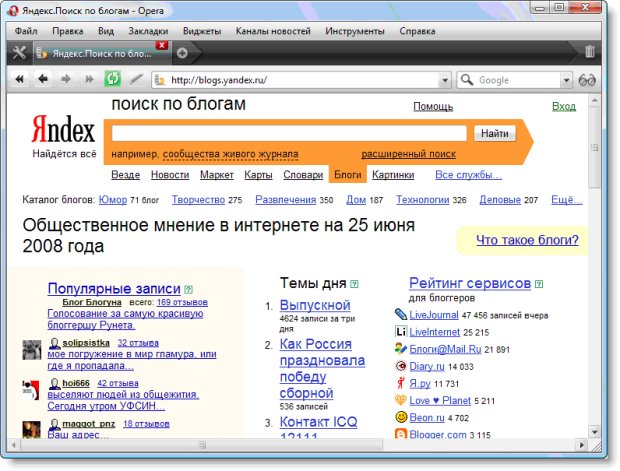Click the Beon.ru smiley icon
This screenshot has width=620, height=471.
pos(401,417)
